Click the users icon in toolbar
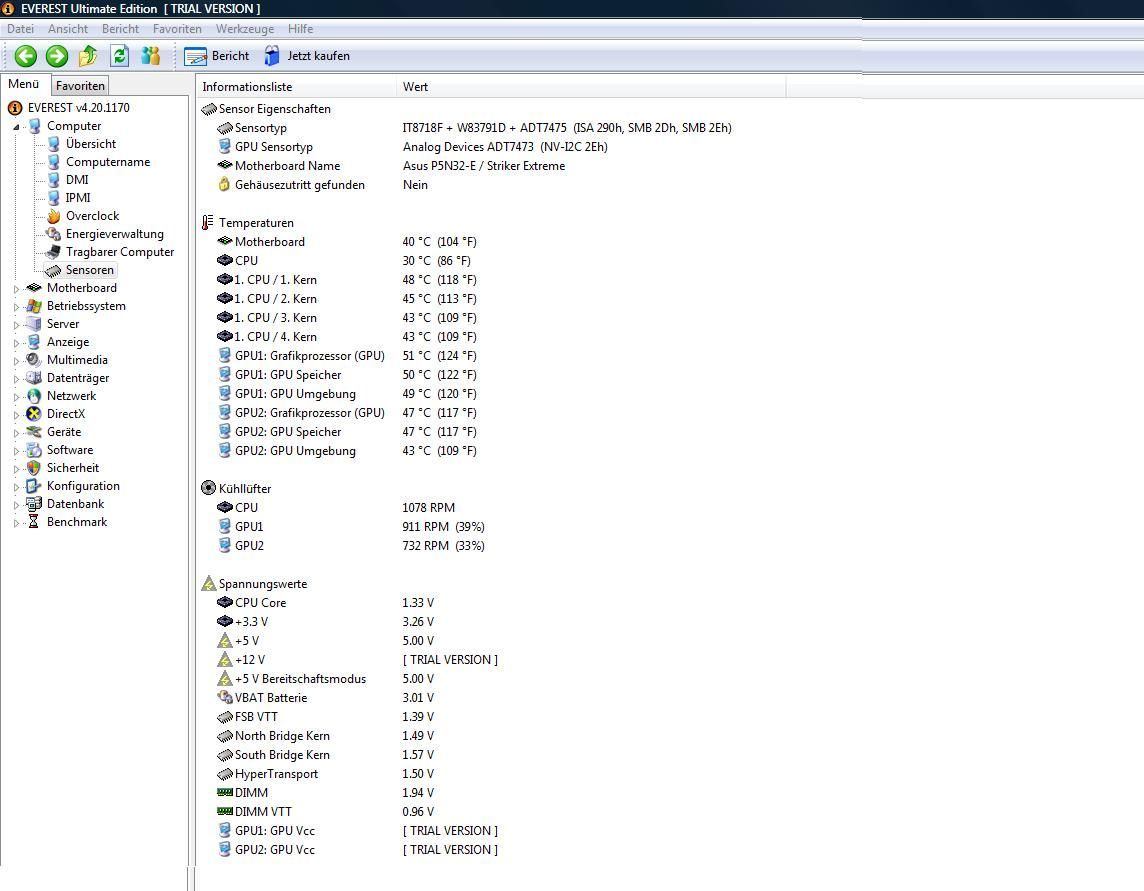The image size is (1144, 891). tap(151, 56)
